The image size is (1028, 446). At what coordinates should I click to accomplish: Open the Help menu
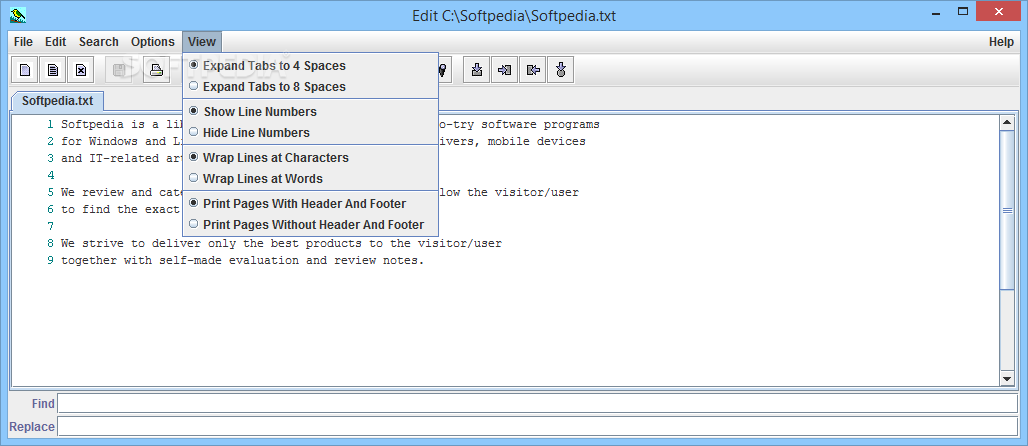click(x=1001, y=42)
